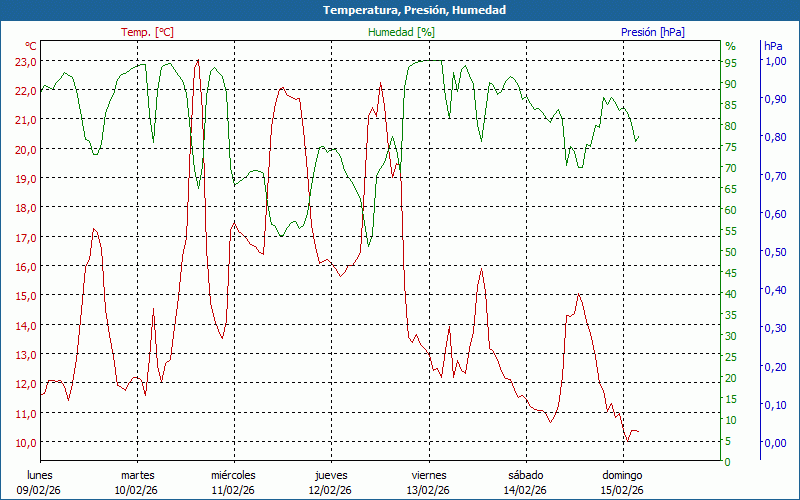Screen dimensions: 800x500
Task: Select the martes 10/02/26 date label
Action: 137,482
